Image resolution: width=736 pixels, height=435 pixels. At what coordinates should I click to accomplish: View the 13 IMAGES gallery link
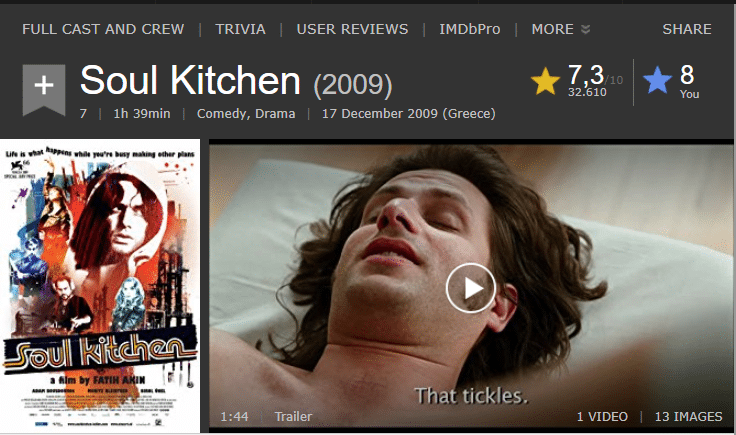tap(689, 417)
